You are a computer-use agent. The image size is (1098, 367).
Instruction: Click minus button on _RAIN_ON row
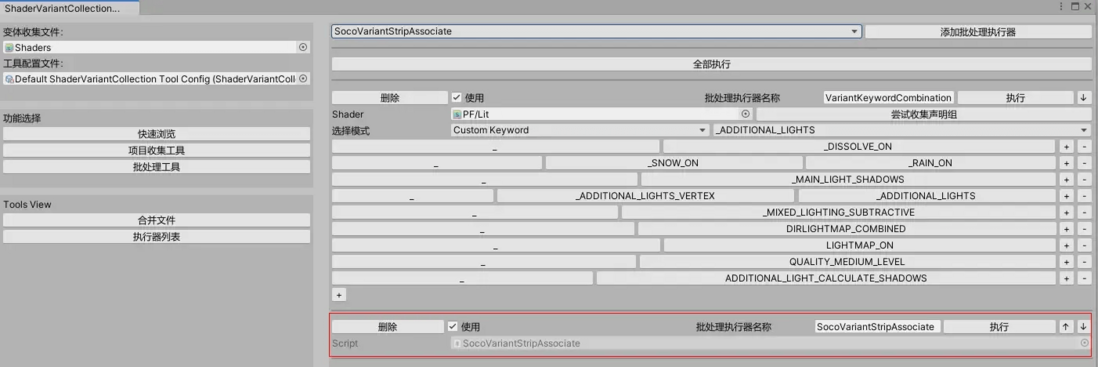click(x=1083, y=163)
